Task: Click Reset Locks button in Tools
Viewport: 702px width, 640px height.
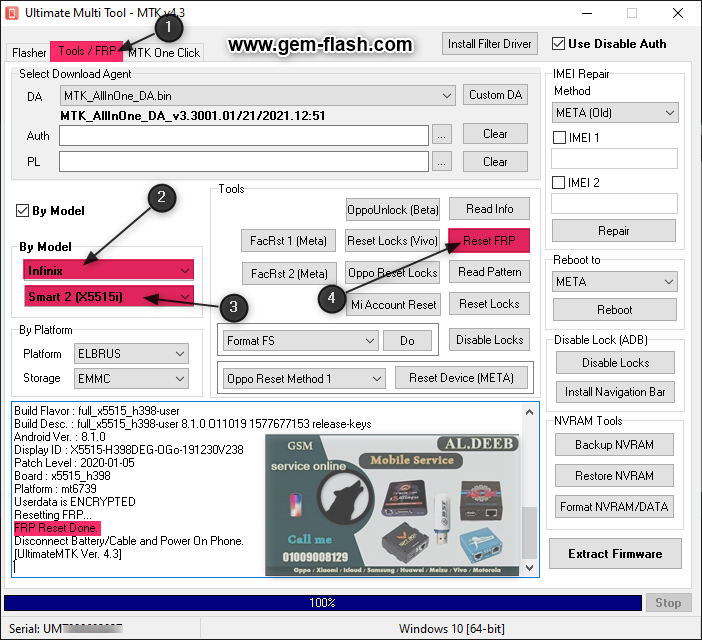Action: [x=489, y=304]
